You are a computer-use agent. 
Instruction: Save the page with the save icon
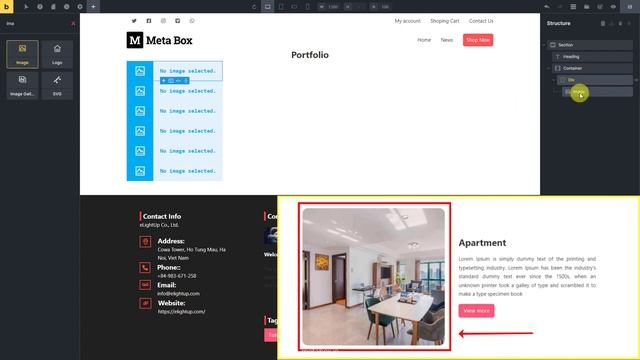630,7
